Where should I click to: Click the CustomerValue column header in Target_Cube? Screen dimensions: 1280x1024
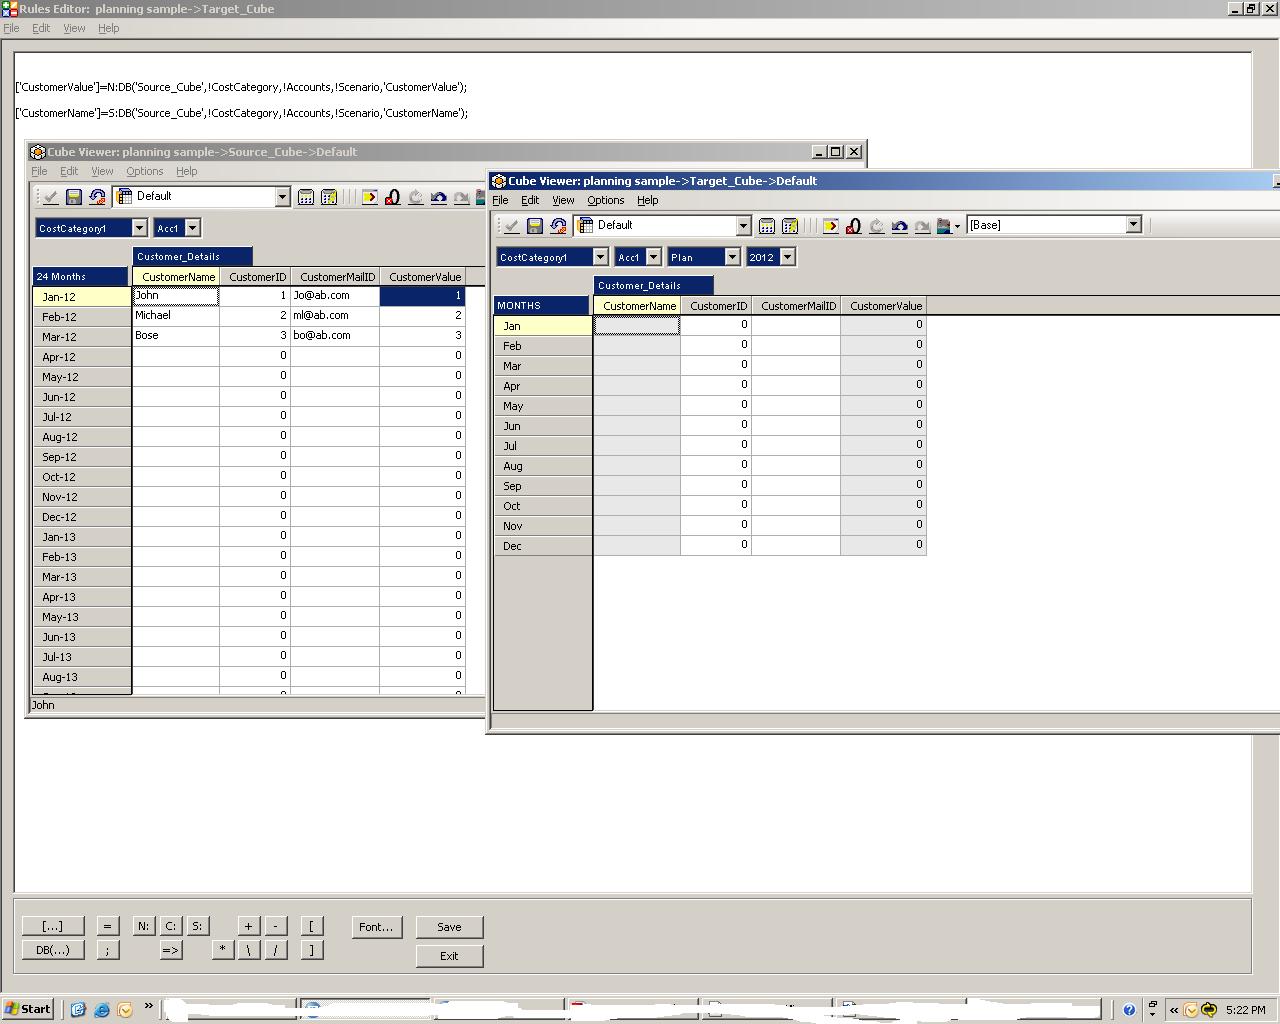(x=884, y=306)
